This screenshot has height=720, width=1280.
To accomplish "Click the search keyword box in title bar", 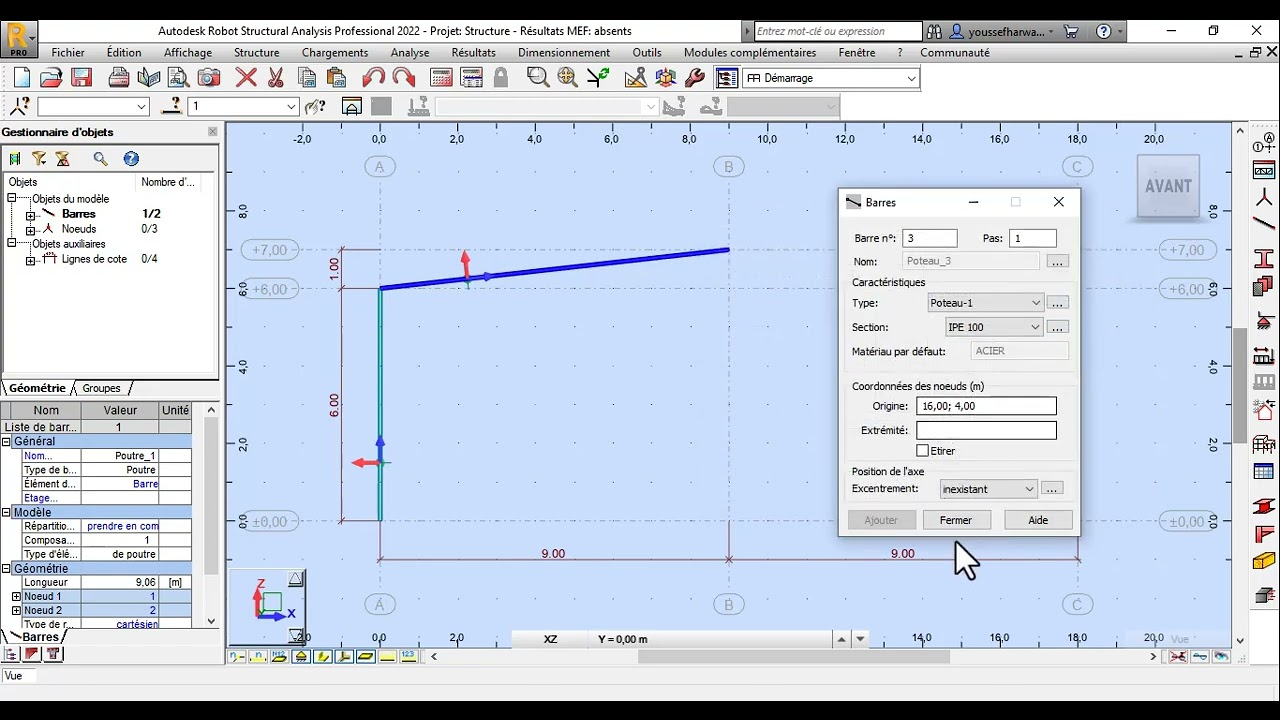I will 838,31.
